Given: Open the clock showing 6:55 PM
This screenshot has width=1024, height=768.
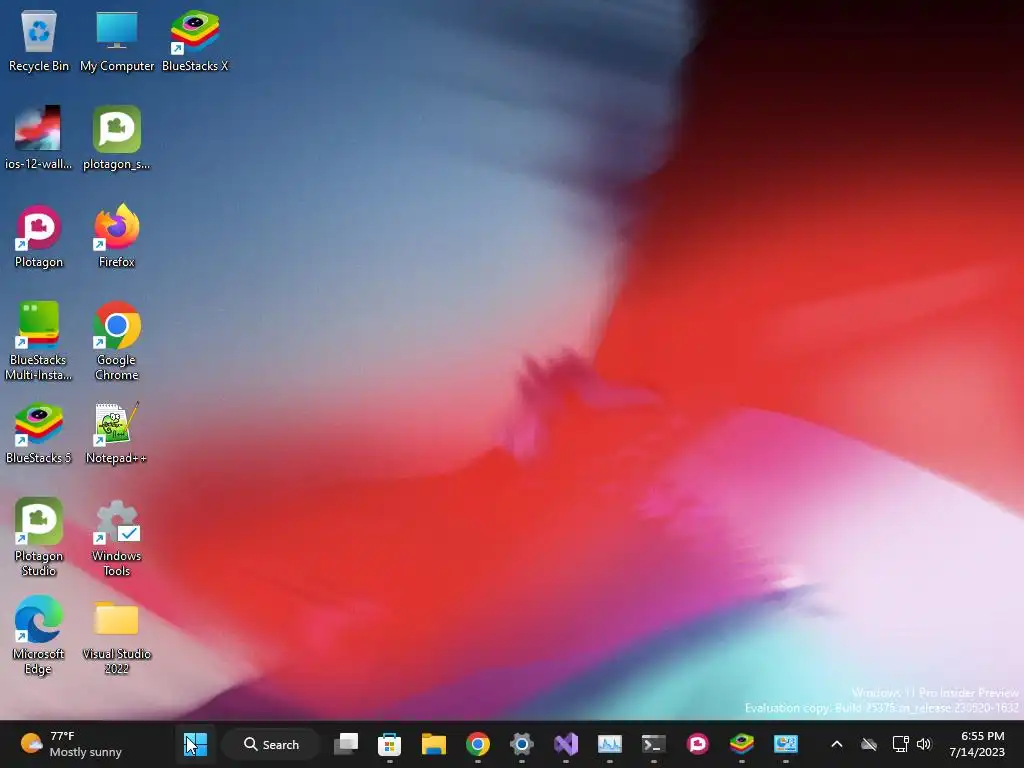Looking at the screenshot, I should 978,744.
